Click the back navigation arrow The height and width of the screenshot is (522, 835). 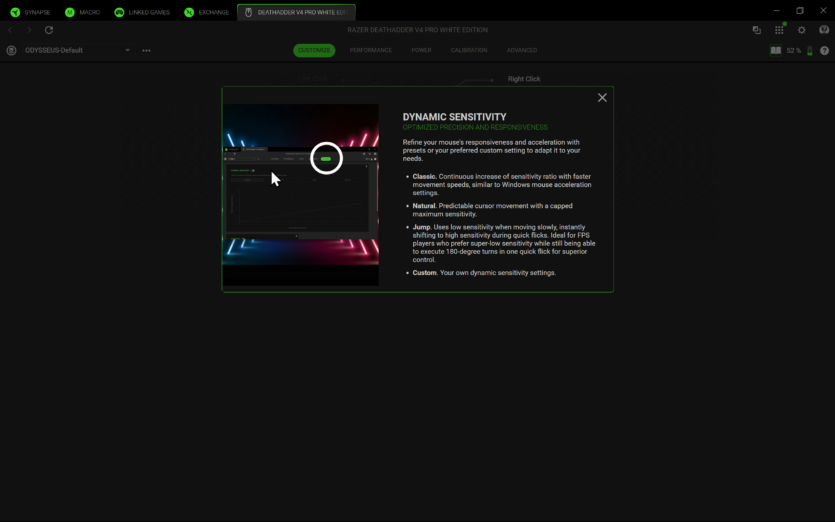tap(10, 30)
